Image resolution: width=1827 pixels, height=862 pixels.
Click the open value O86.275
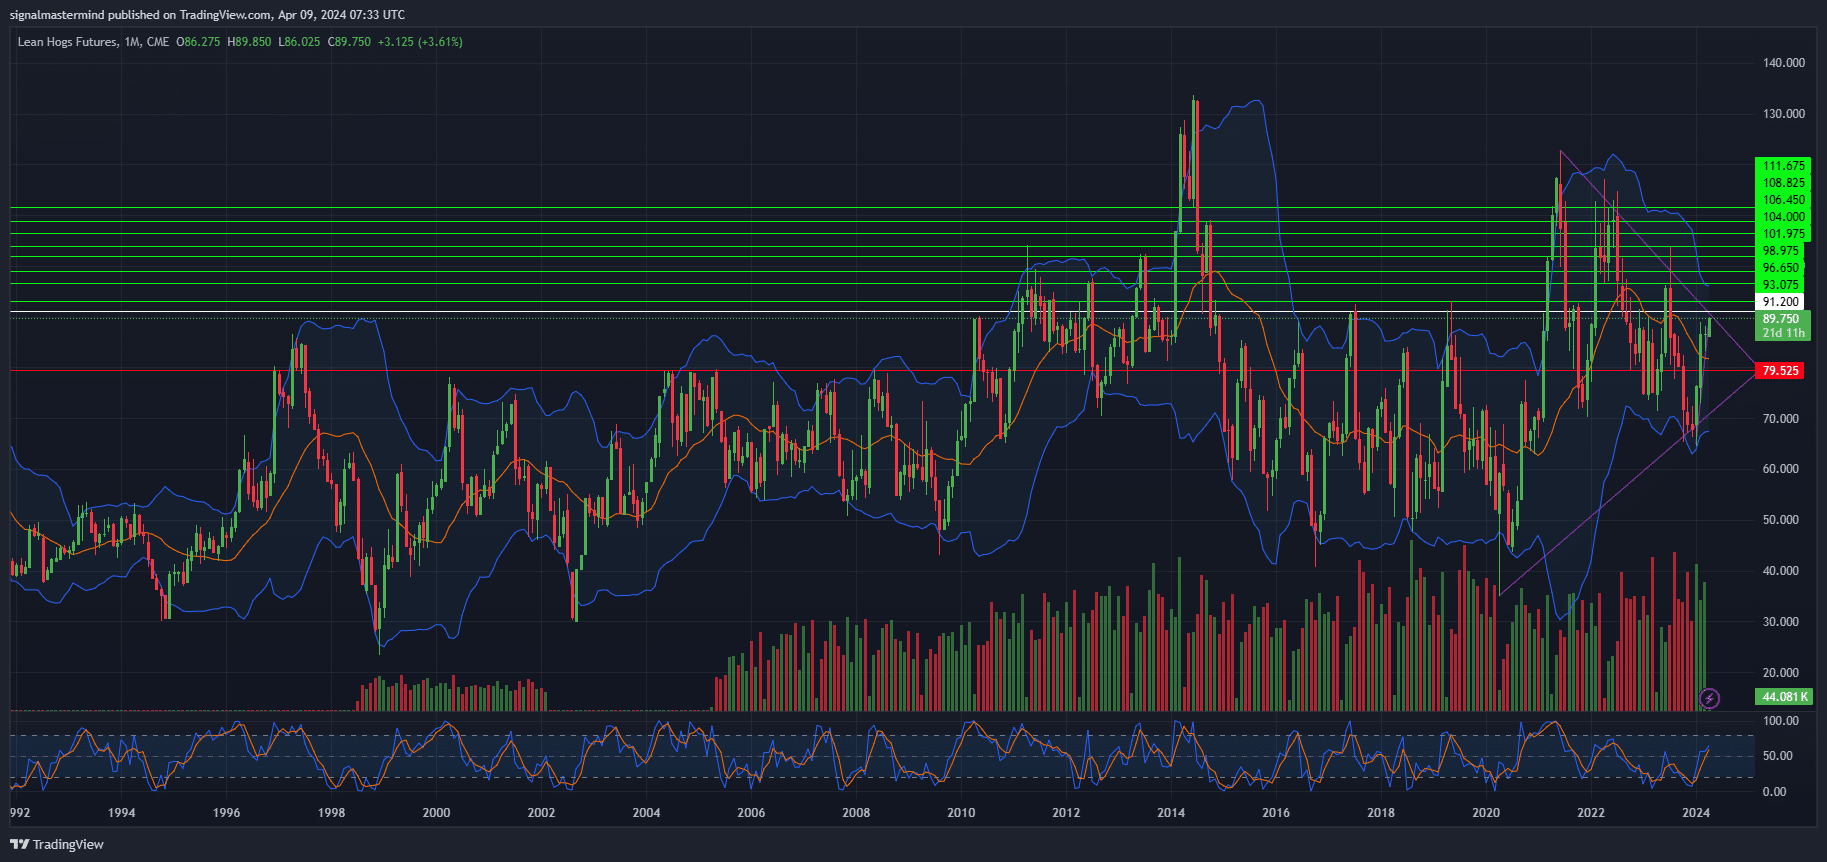tap(198, 42)
